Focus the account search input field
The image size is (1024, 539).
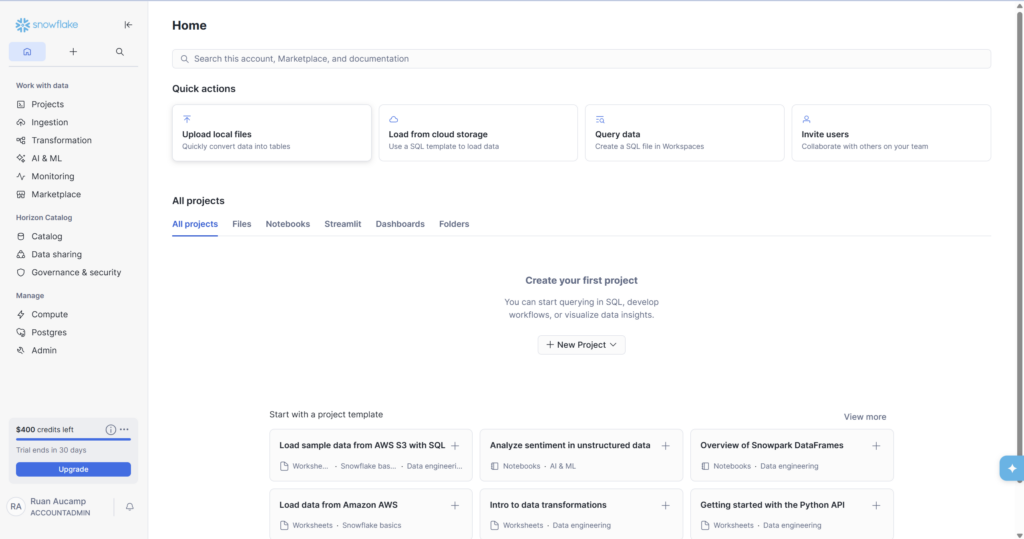point(581,59)
